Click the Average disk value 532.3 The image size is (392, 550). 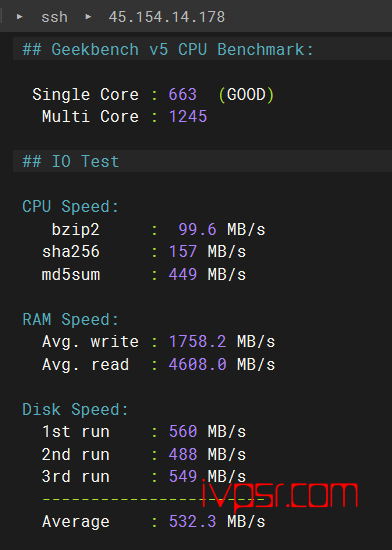[x=192, y=521]
